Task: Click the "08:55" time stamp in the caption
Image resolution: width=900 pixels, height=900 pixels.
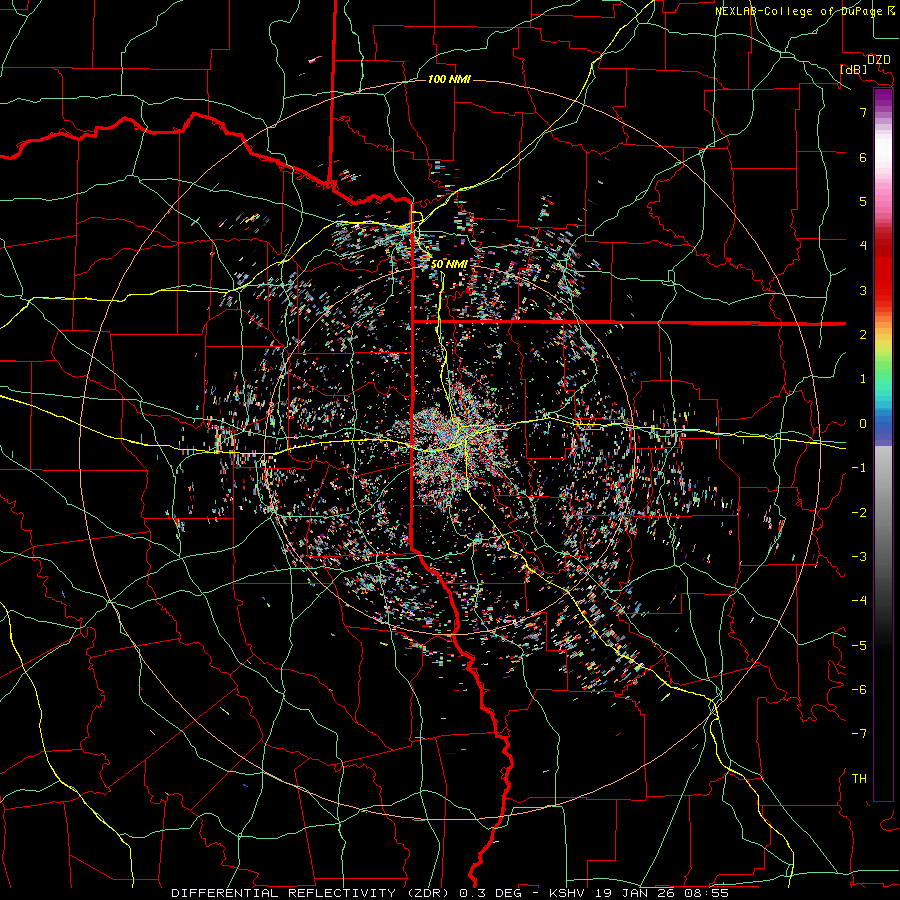Action: pos(705,893)
